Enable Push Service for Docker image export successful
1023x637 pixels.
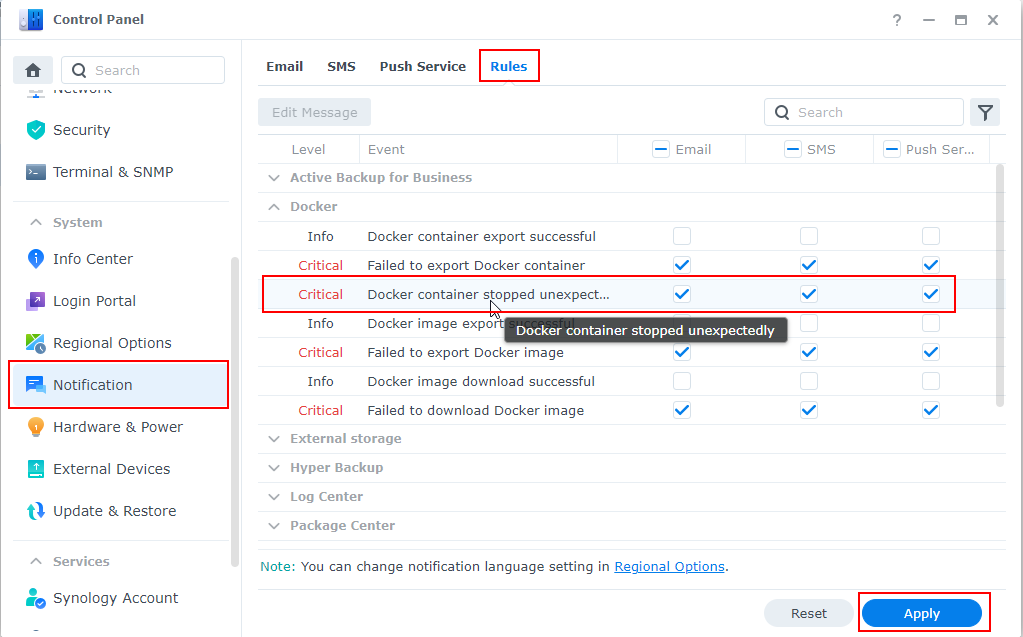[x=931, y=323]
